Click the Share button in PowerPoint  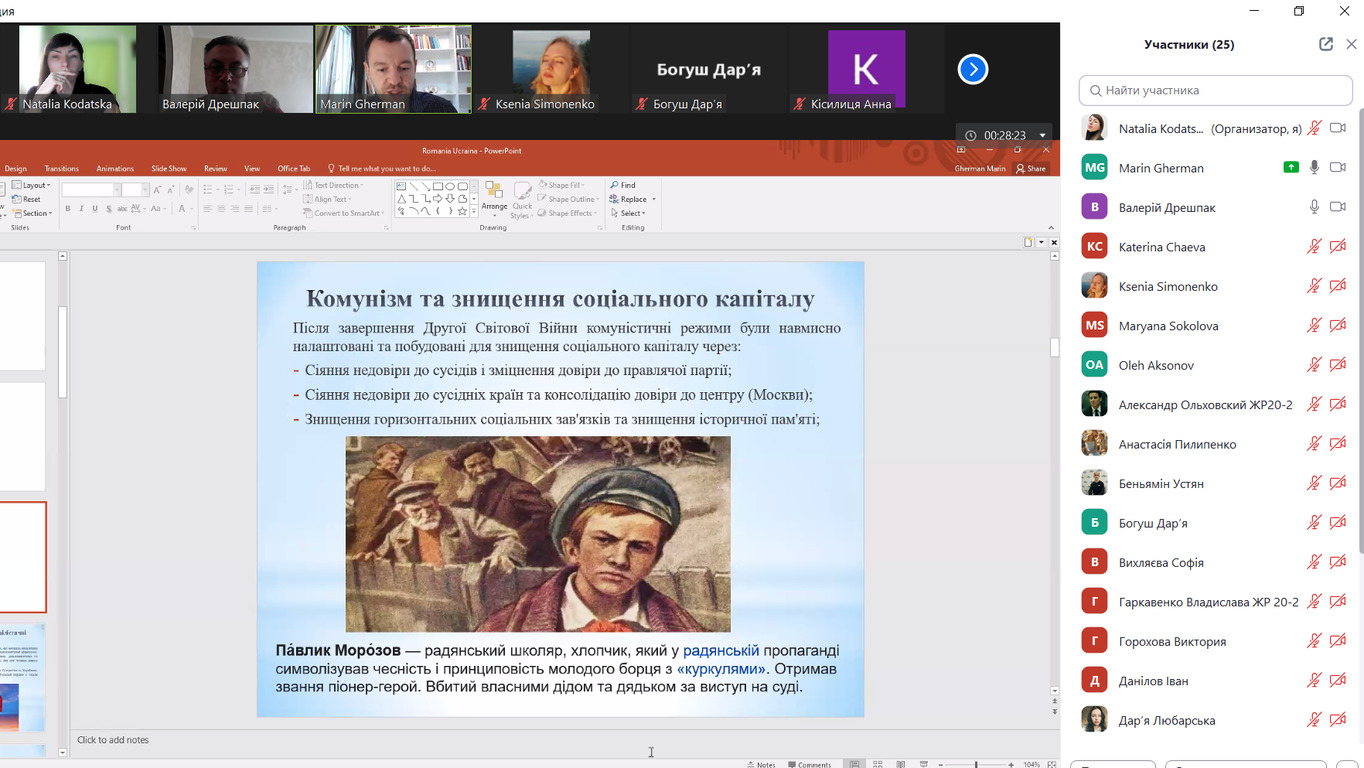pos(1031,168)
